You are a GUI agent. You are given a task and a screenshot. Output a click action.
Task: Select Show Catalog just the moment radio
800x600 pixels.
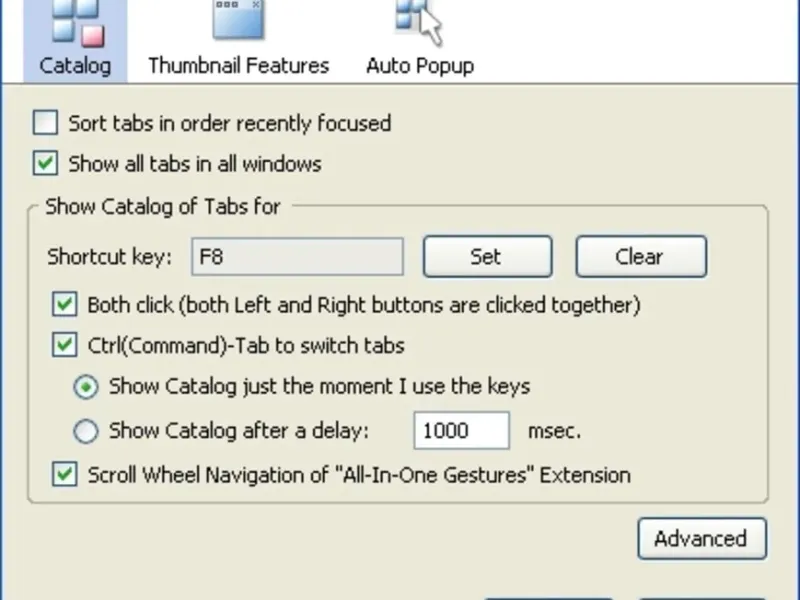coord(87,387)
